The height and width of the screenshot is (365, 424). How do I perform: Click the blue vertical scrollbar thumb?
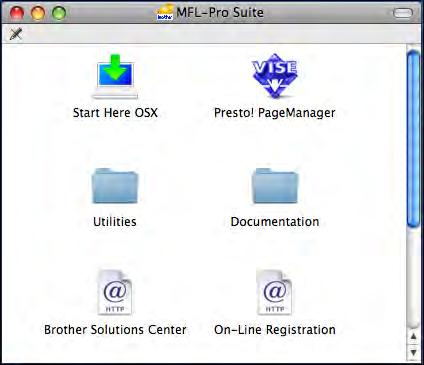413,139
